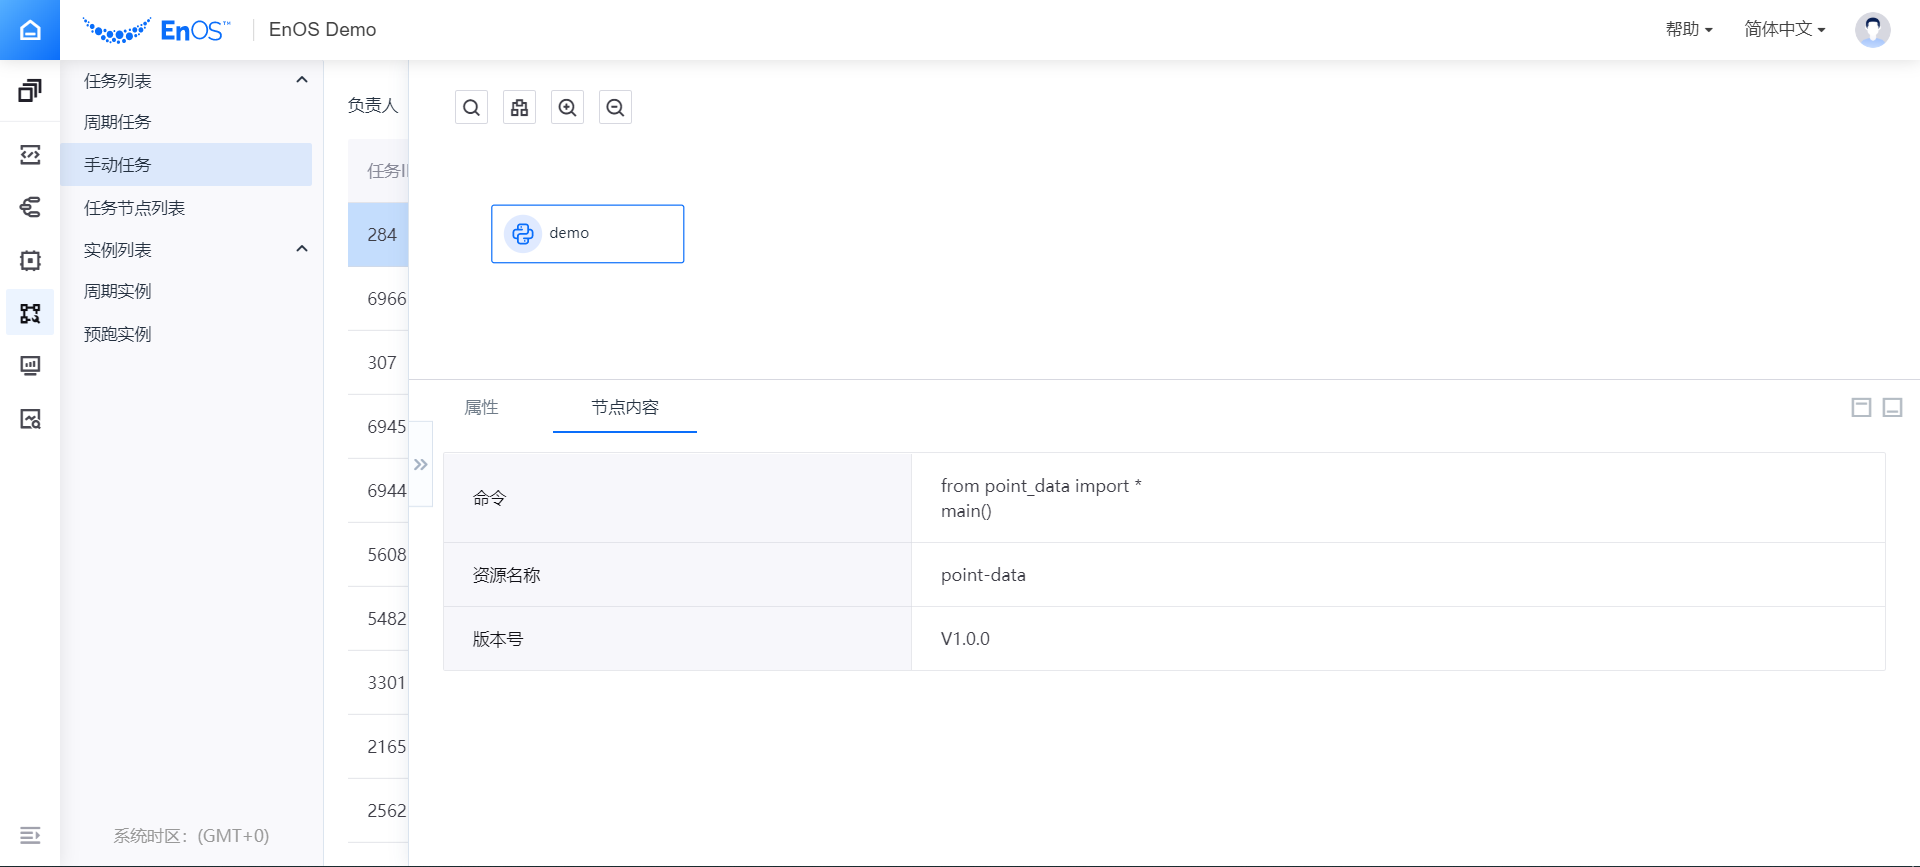This screenshot has height=867, width=1920.
Task: Click the auto-layout icon in canvas toolbar
Action: (519, 108)
